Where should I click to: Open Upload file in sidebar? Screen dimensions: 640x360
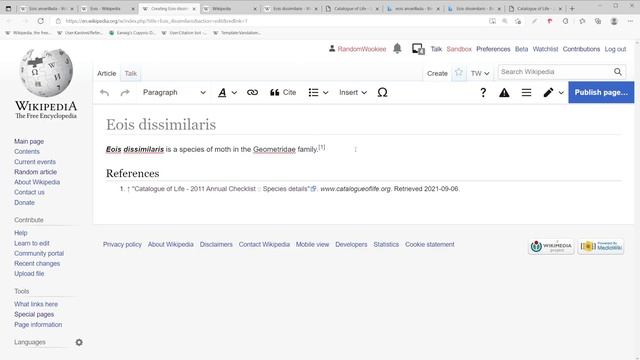[29, 273]
